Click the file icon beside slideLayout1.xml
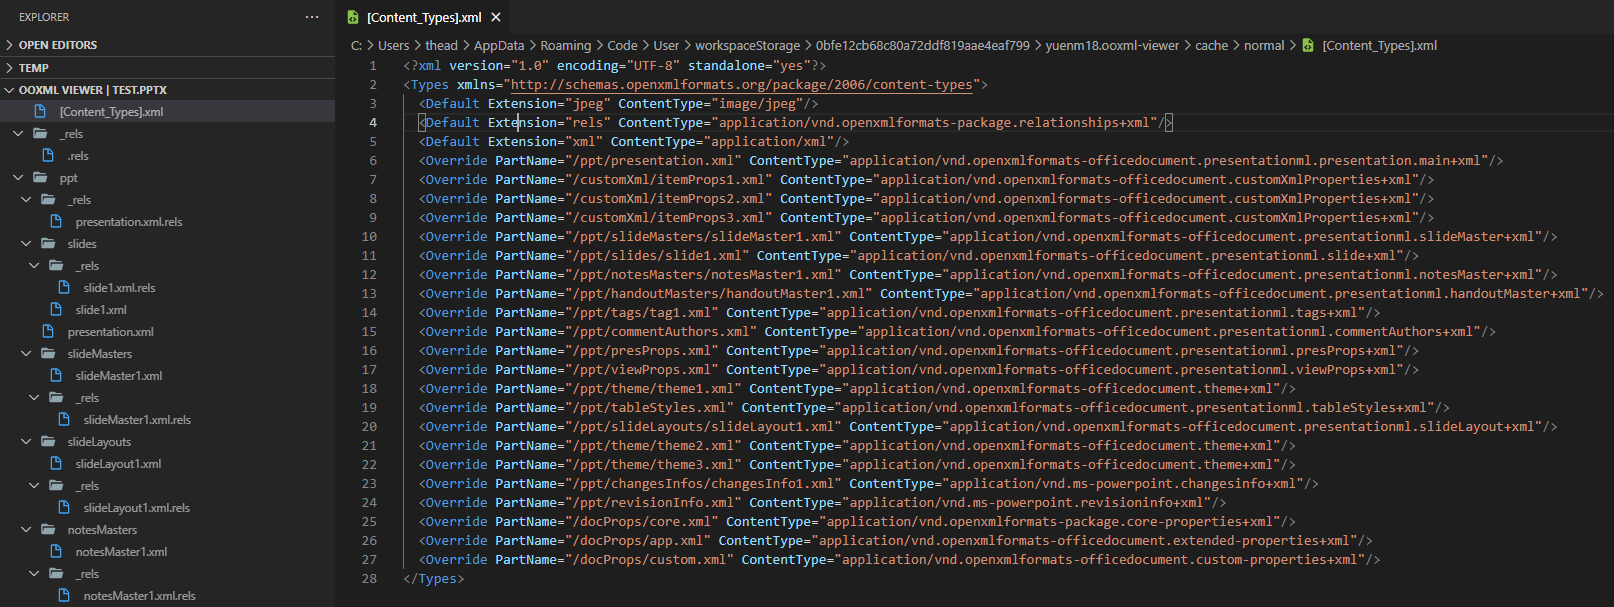 [56, 463]
